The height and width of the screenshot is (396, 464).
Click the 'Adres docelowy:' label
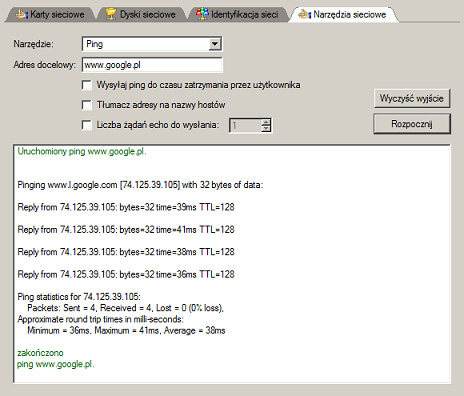coord(45,65)
